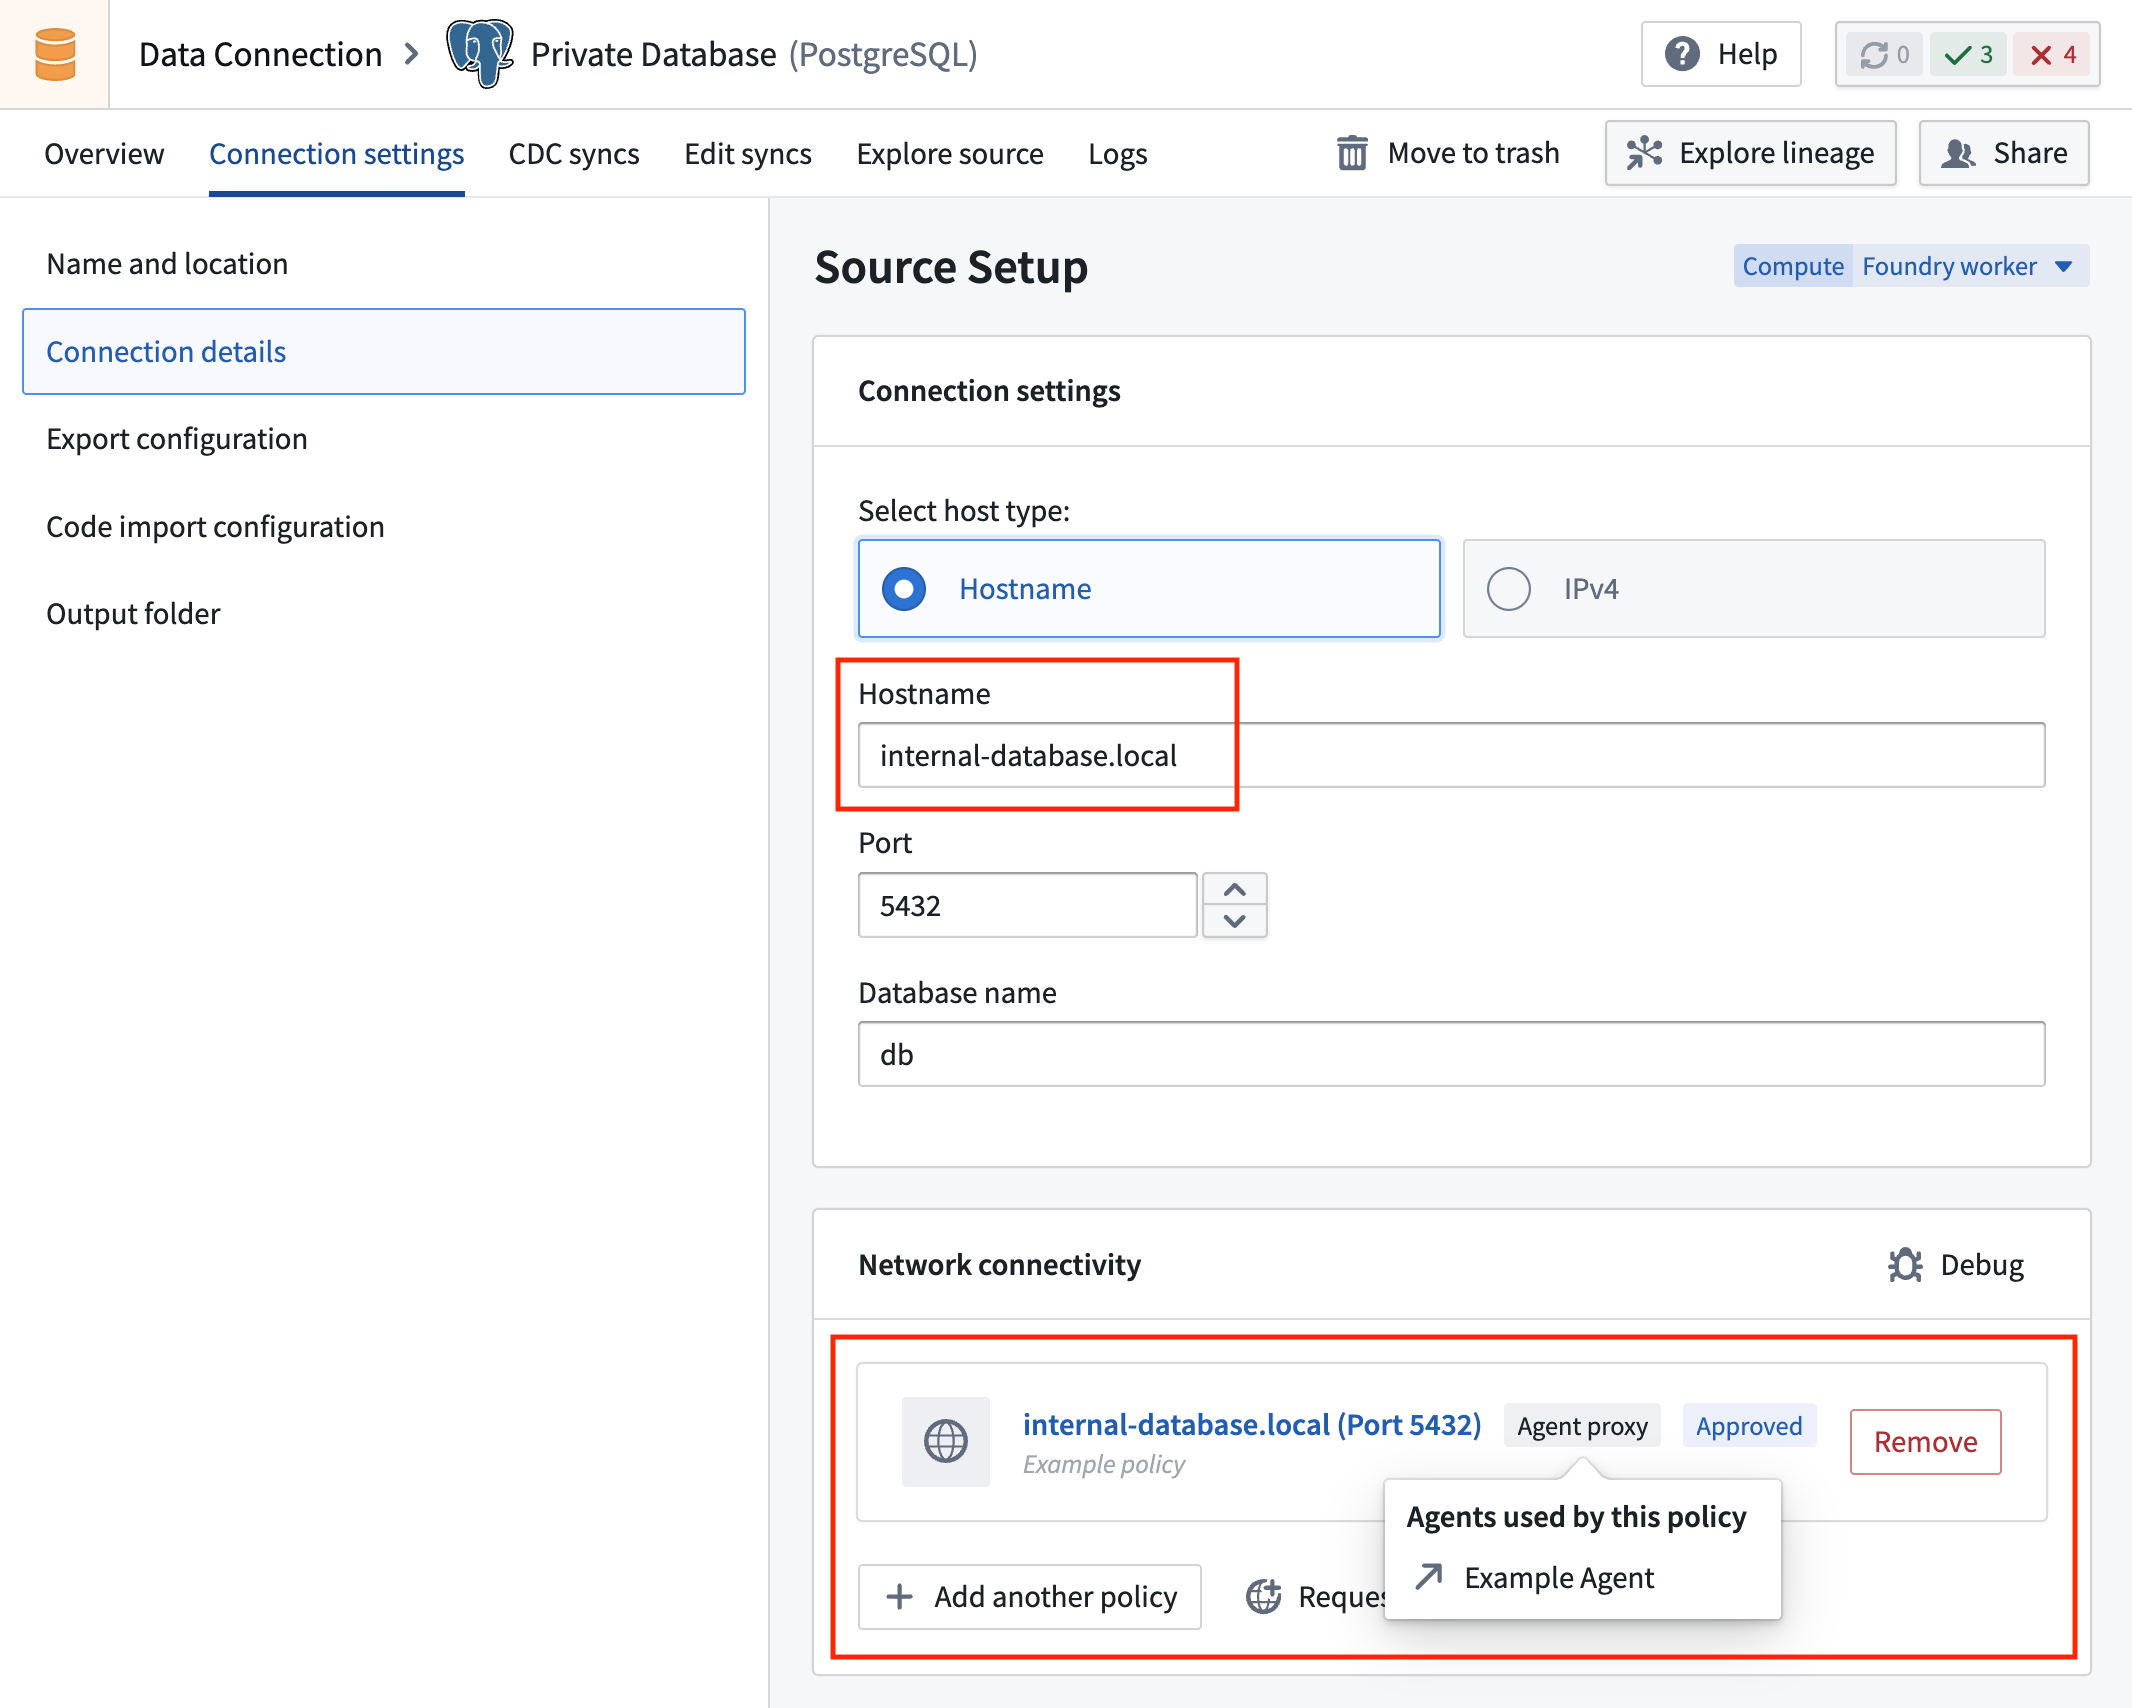
Task: Click the Help question mark icon
Action: click(1683, 54)
